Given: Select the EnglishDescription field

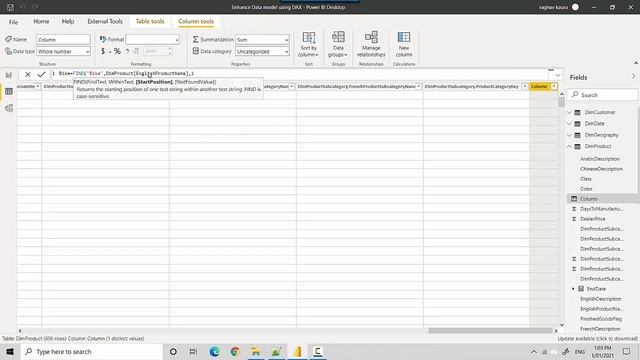Looking at the screenshot, I should [x=600, y=299].
